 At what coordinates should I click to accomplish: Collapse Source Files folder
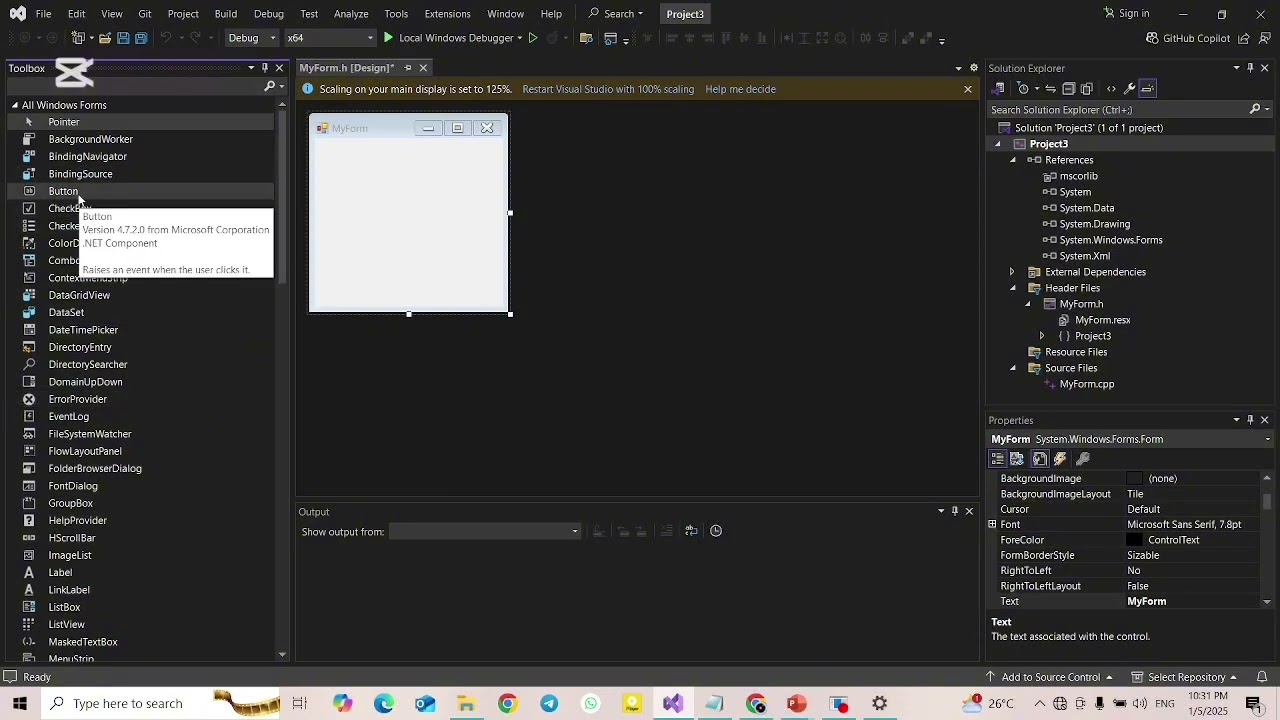click(x=1012, y=368)
